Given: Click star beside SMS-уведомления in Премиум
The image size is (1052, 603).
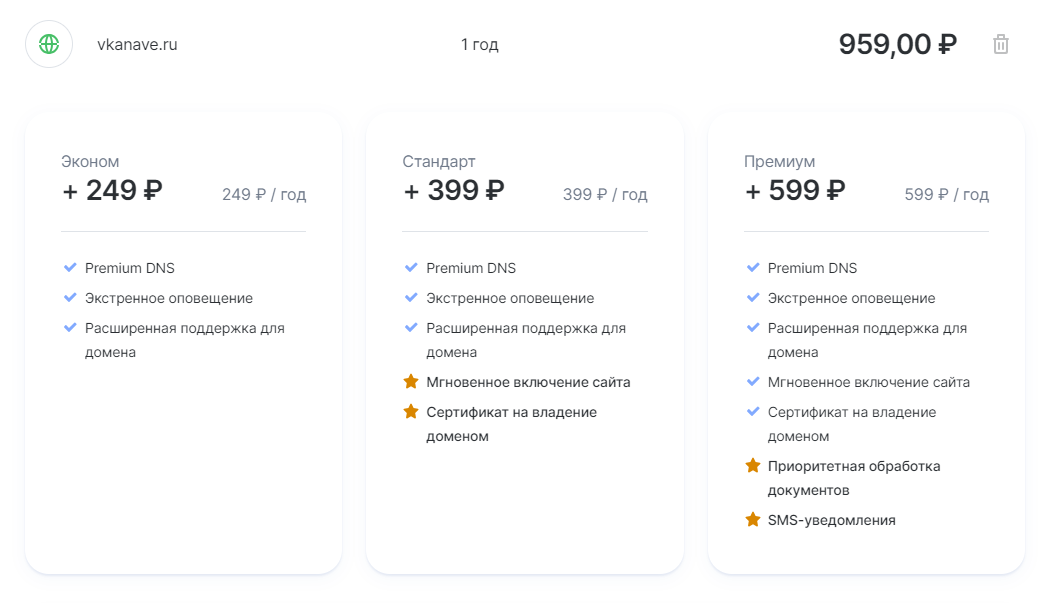Looking at the screenshot, I should pos(753,520).
